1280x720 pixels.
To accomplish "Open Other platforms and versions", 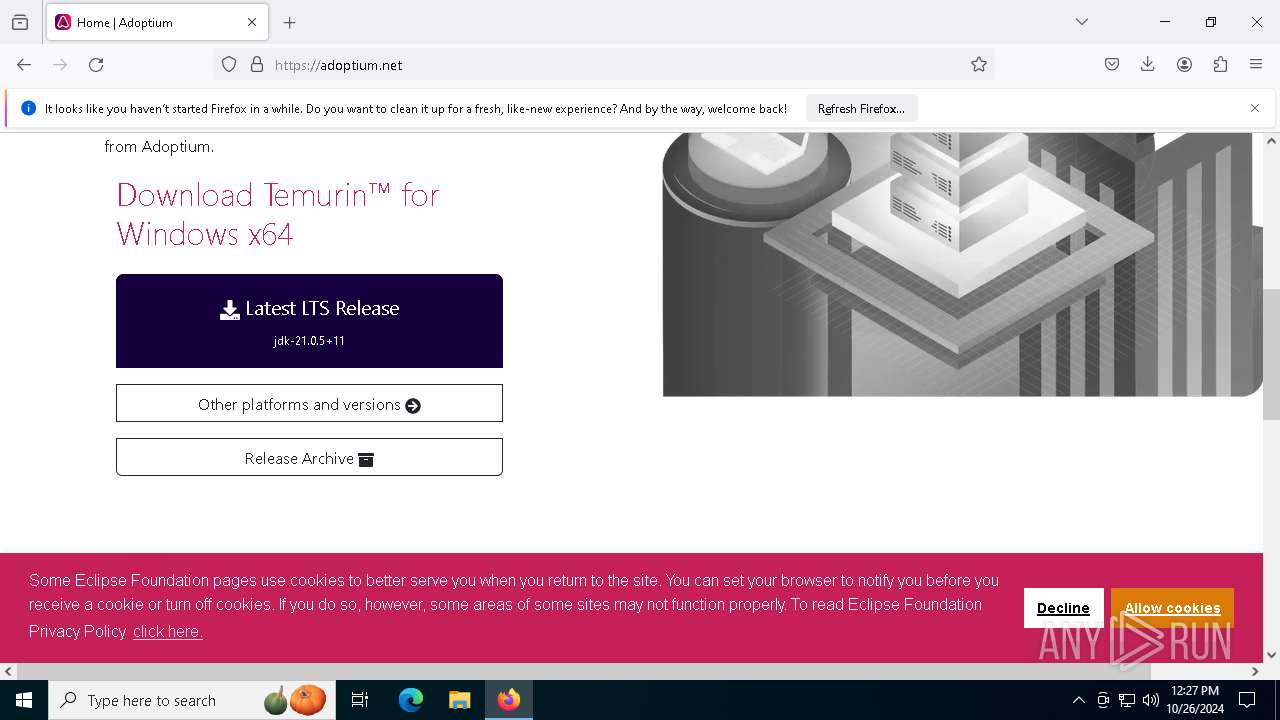I will click(309, 404).
